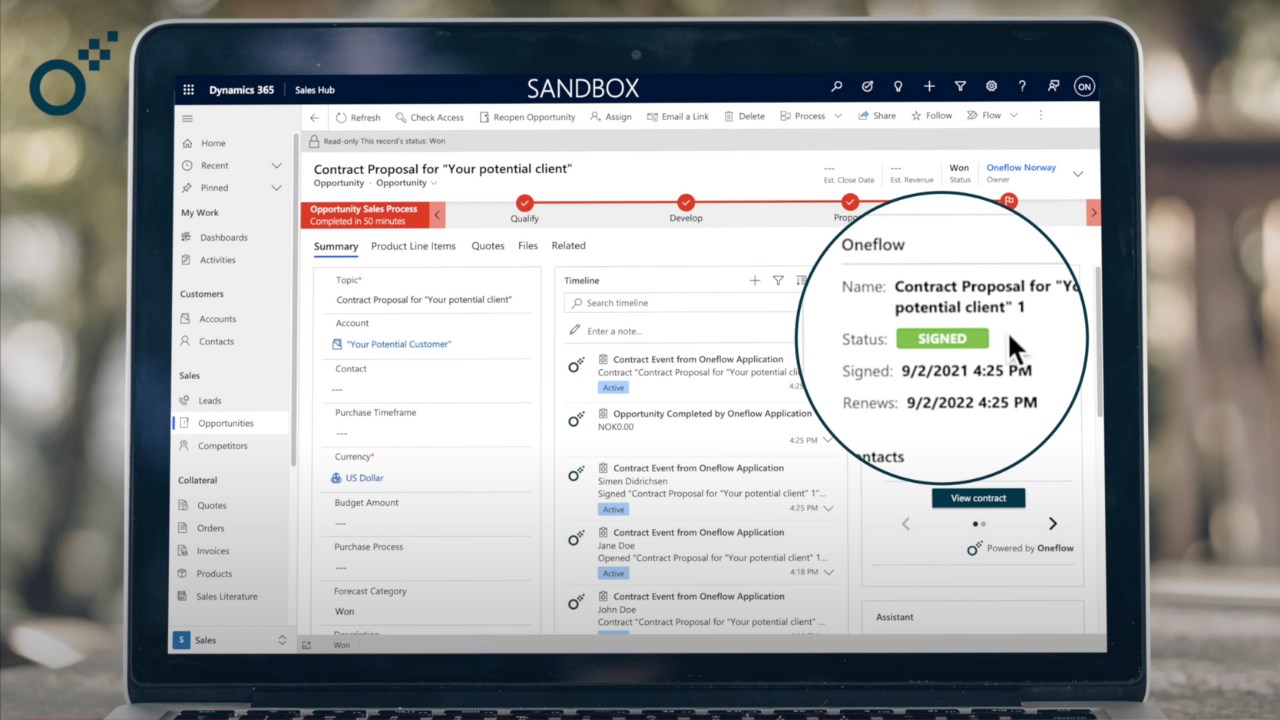Open Sales Literature in sidebar
This screenshot has height=720, width=1280.
(x=227, y=596)
